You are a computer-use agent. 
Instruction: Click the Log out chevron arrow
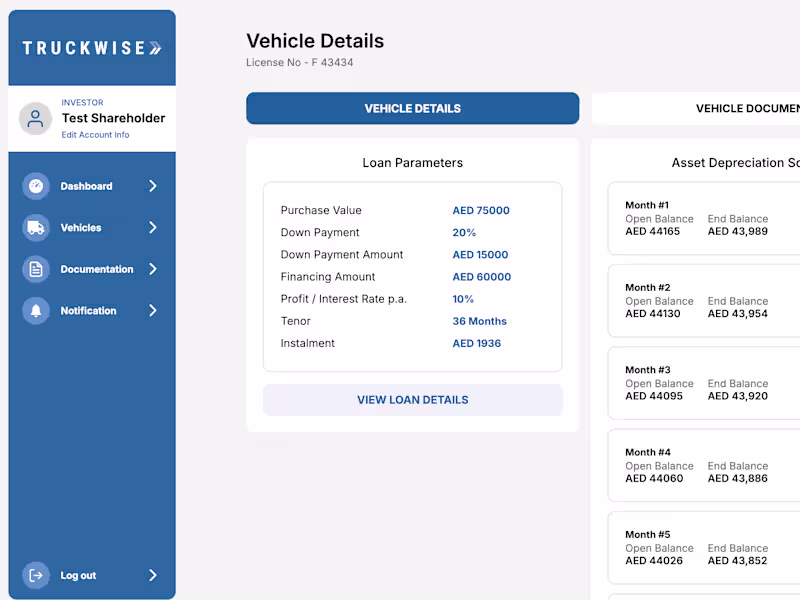tap(153, 575)
